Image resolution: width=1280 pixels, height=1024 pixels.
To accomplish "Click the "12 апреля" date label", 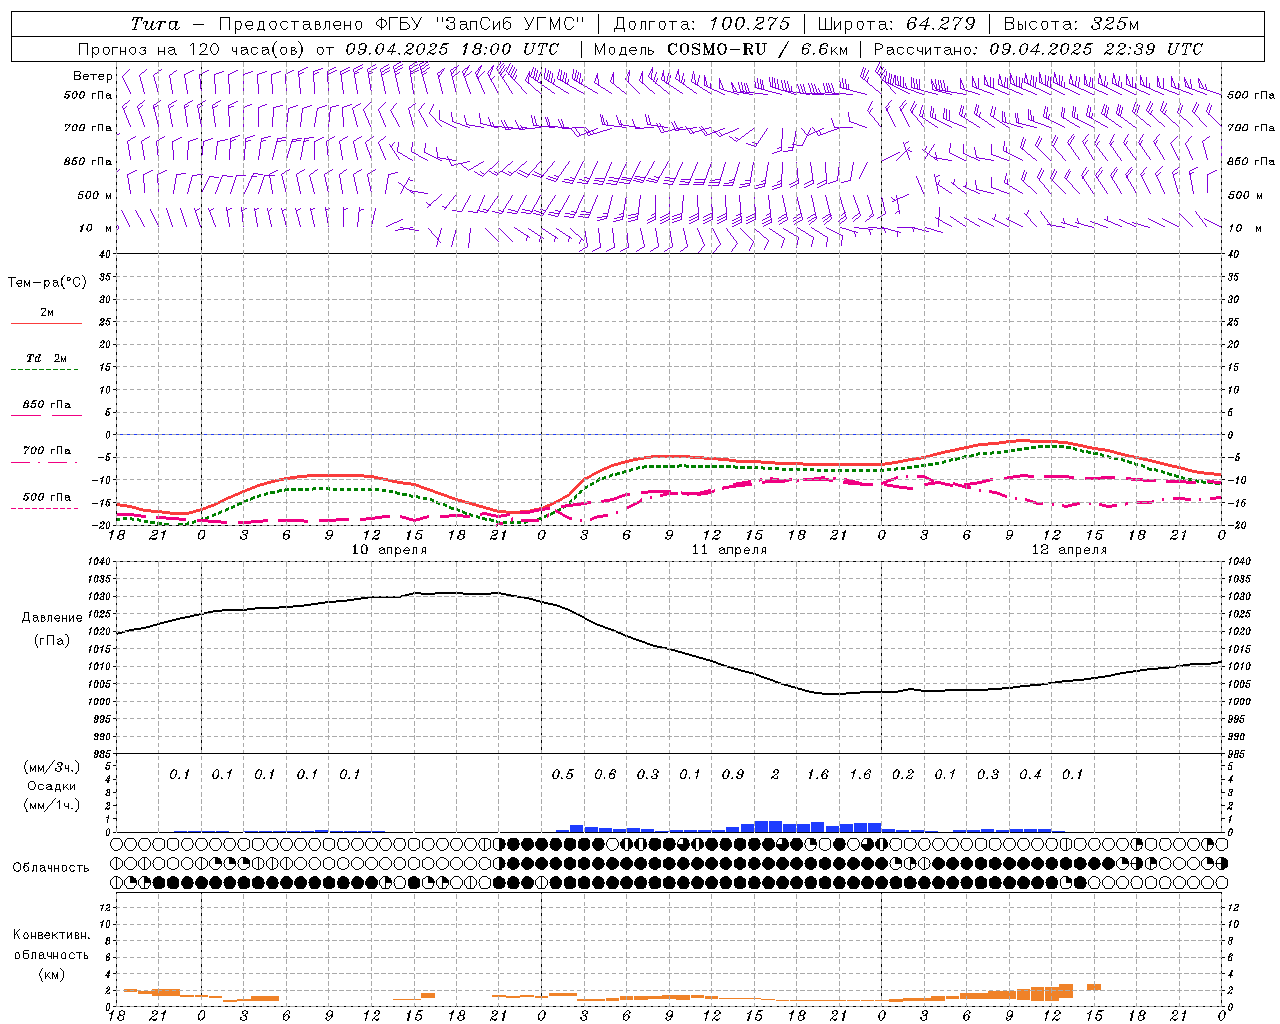I will coord(1069,550).
